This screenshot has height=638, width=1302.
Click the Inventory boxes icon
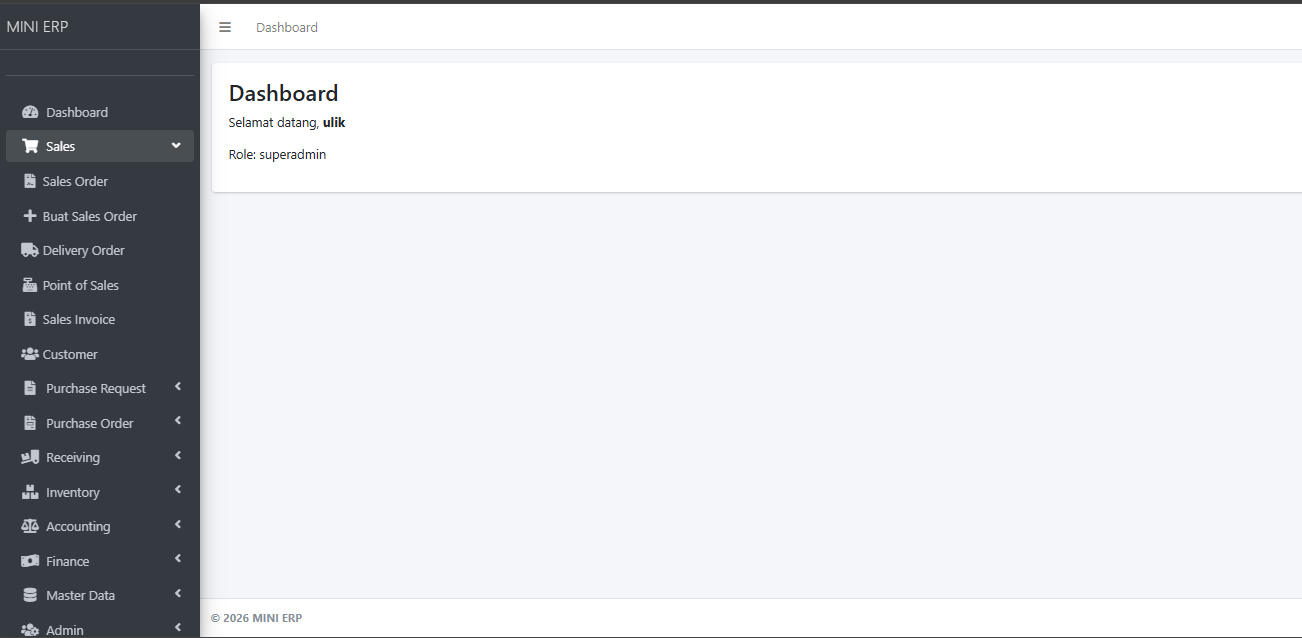(x=30, y=492)
